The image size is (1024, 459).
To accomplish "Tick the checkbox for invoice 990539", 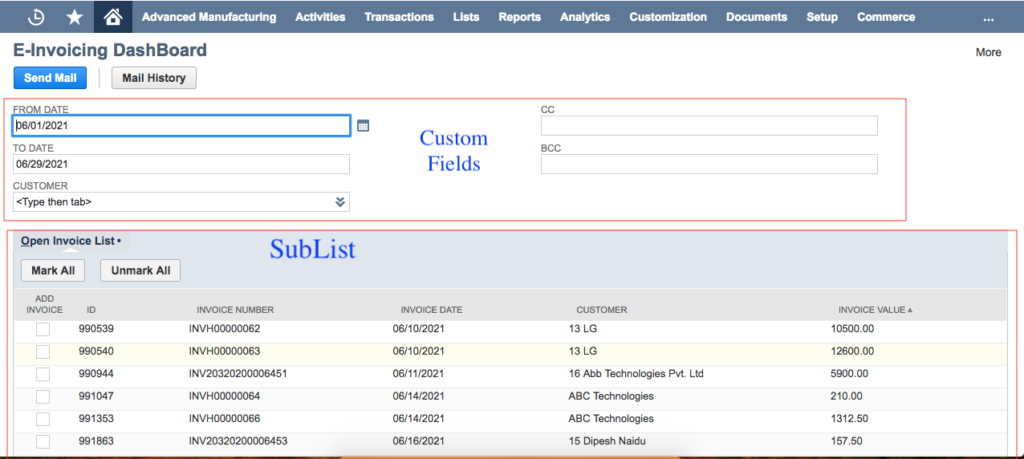I will coord(43,329).
